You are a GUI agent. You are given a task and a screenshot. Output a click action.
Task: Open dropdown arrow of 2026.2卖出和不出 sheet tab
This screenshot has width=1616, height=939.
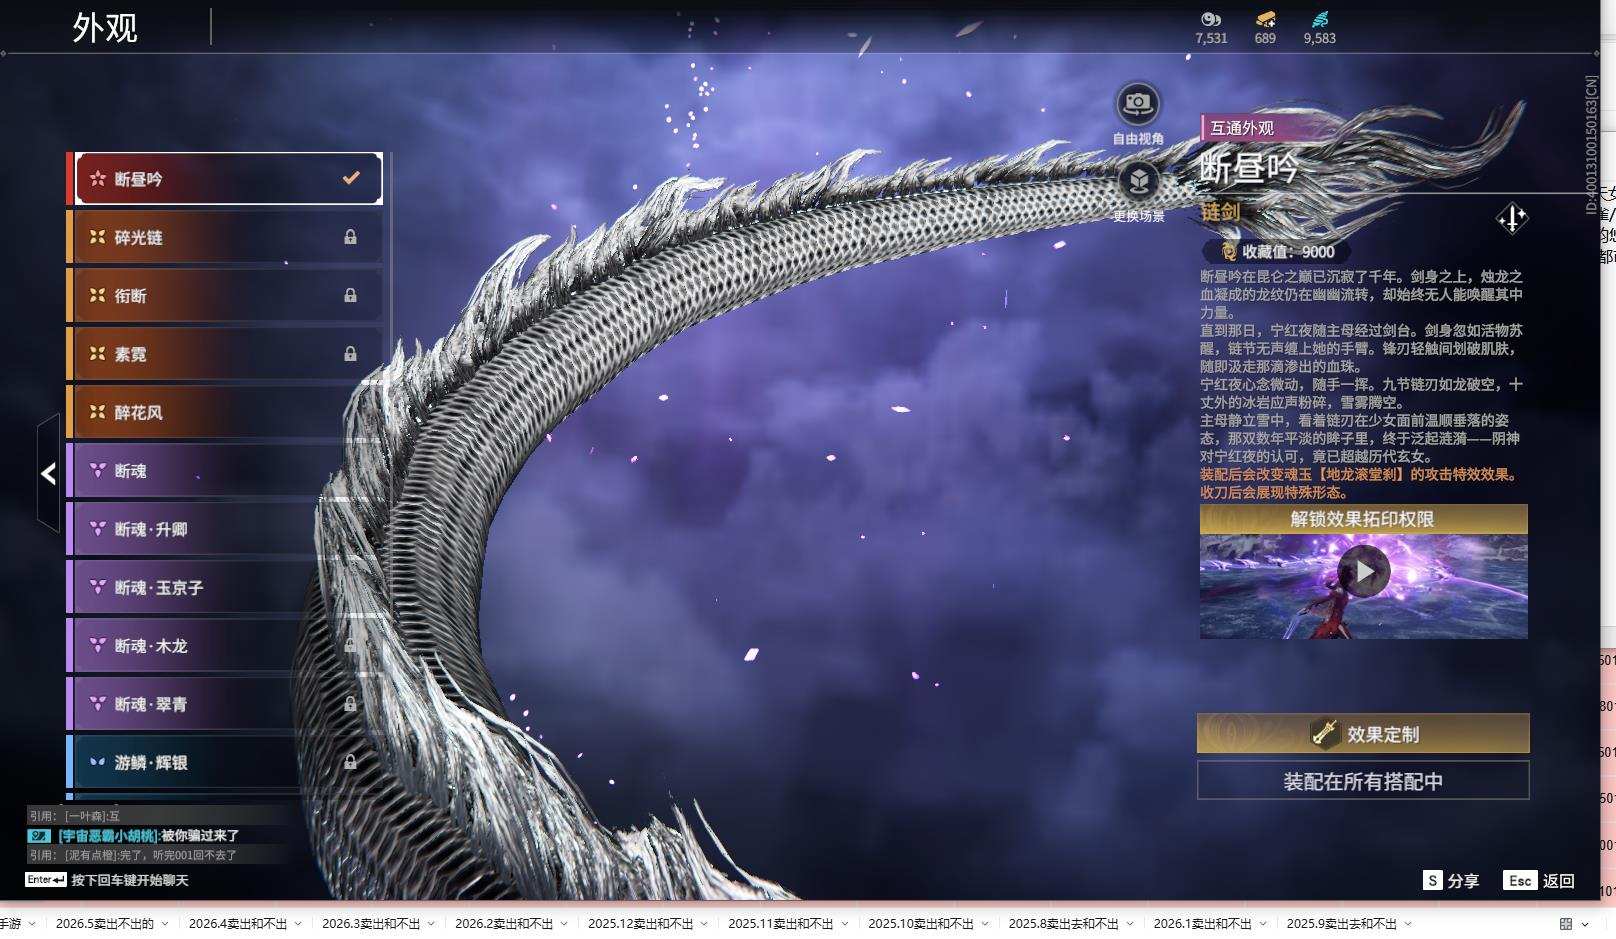[x=564, y=924]
